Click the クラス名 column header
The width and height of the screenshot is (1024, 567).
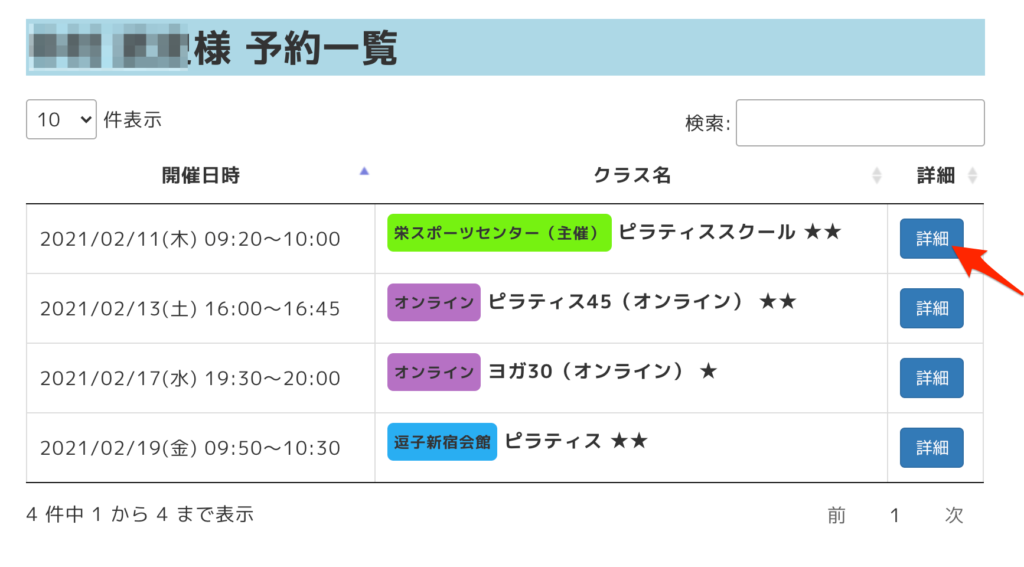(632, 176)
